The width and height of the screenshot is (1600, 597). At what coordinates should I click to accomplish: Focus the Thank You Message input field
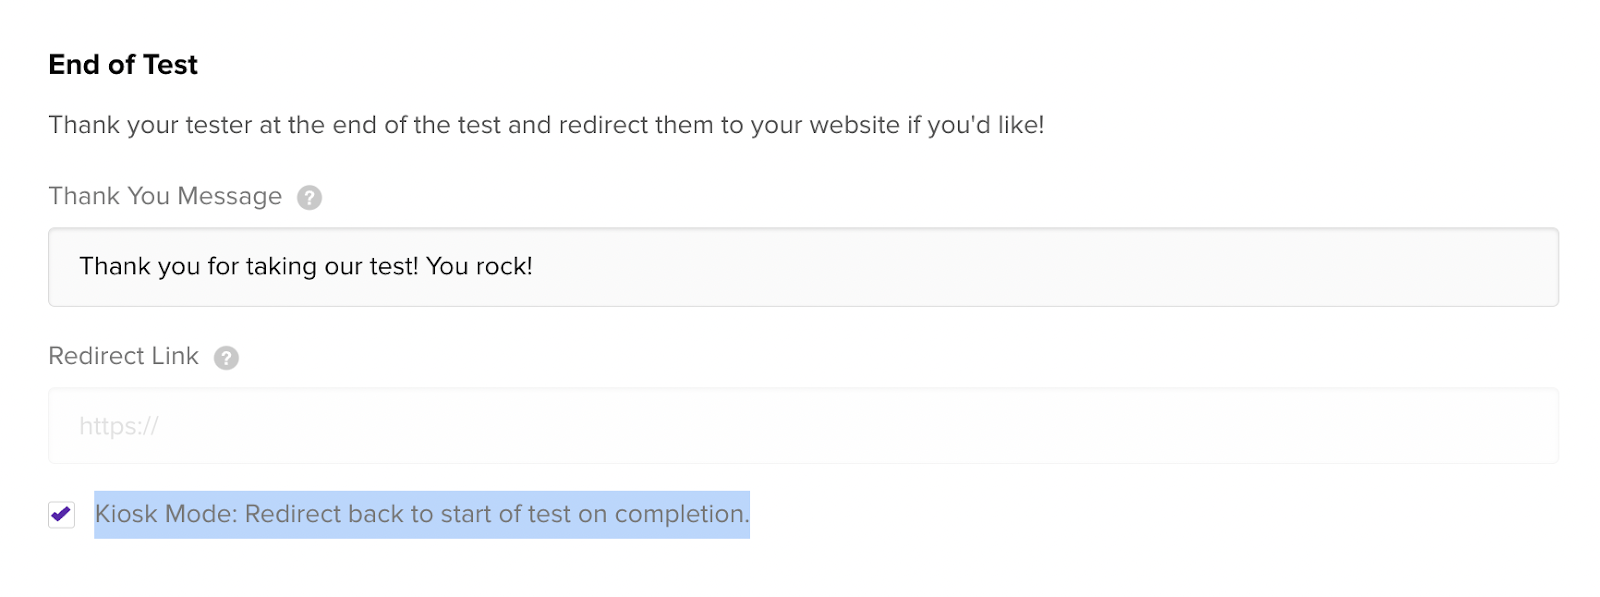[x=803, y=267]
